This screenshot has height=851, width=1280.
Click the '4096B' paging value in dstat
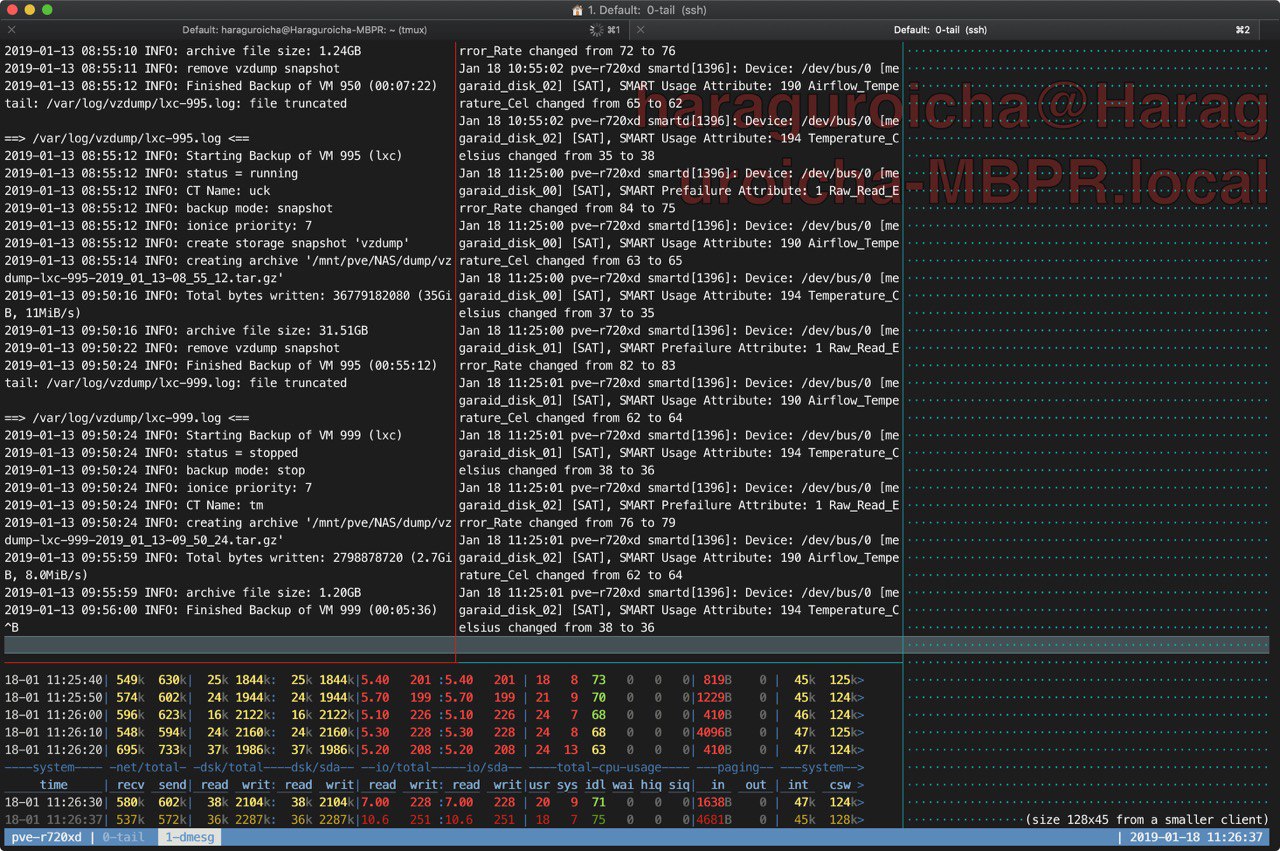pos(714,733)
